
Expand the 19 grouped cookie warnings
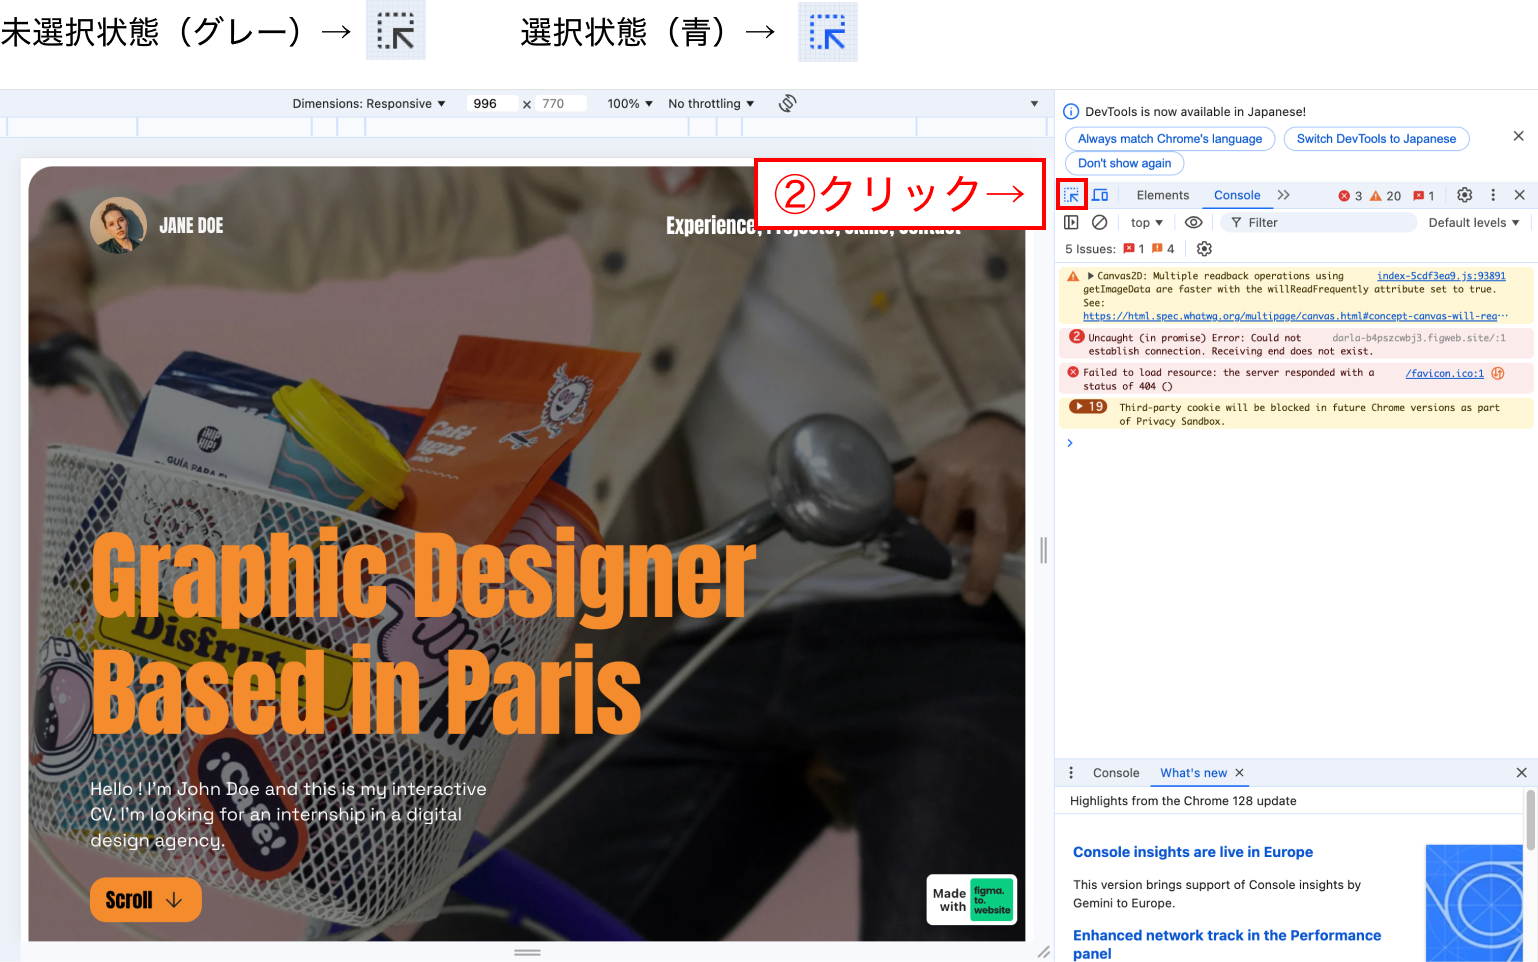[x=1087, y=407]
